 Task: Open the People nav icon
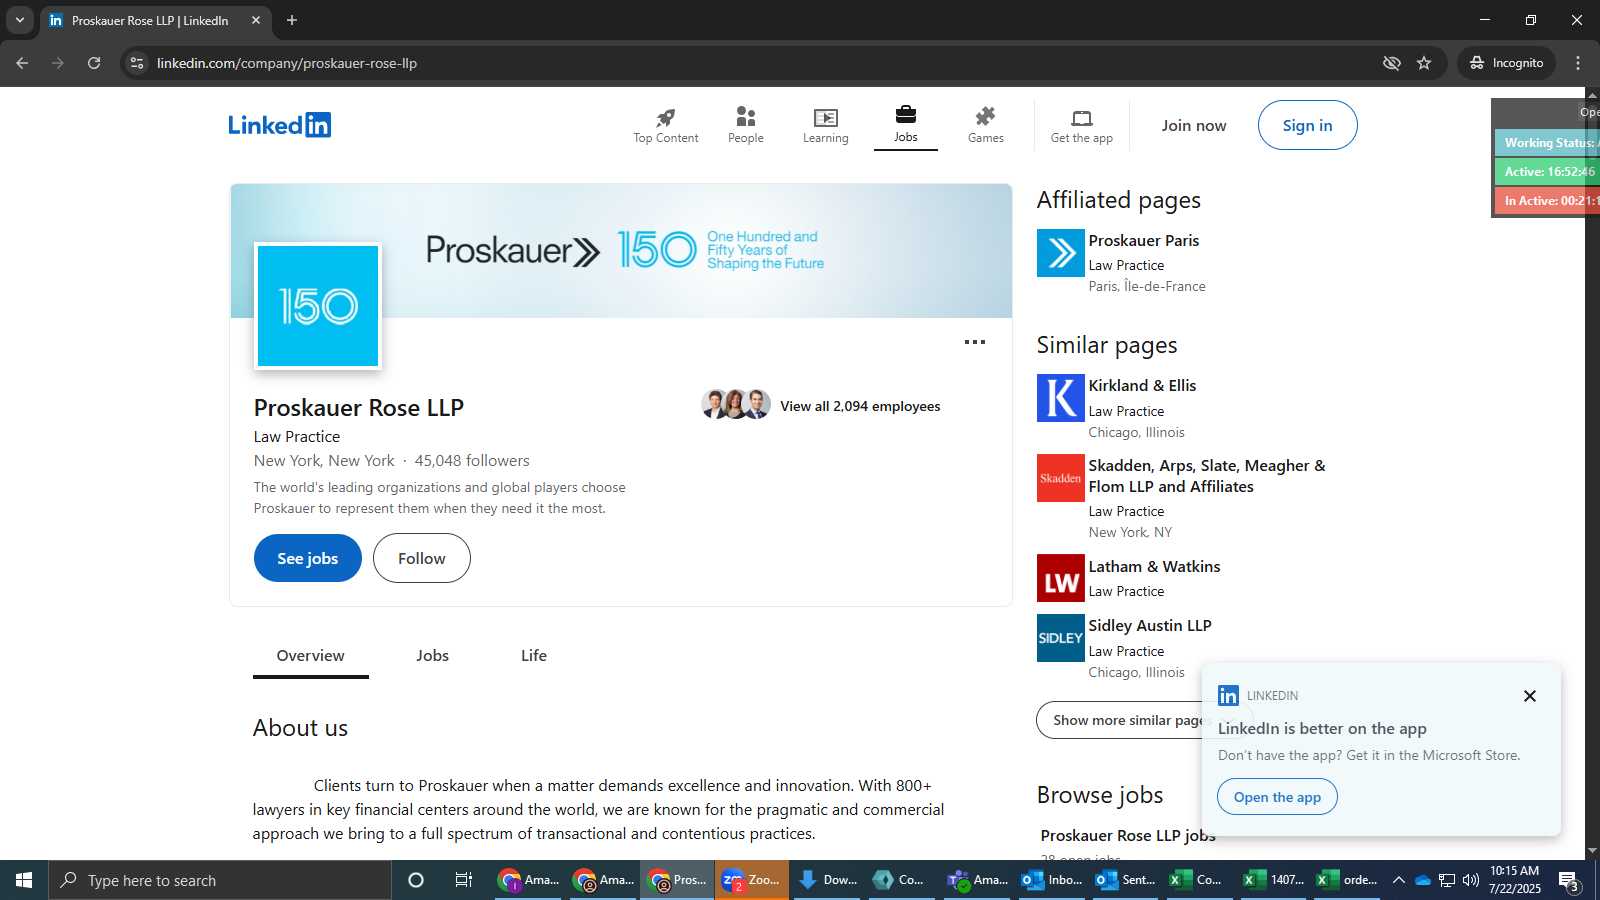click(745, 126)
